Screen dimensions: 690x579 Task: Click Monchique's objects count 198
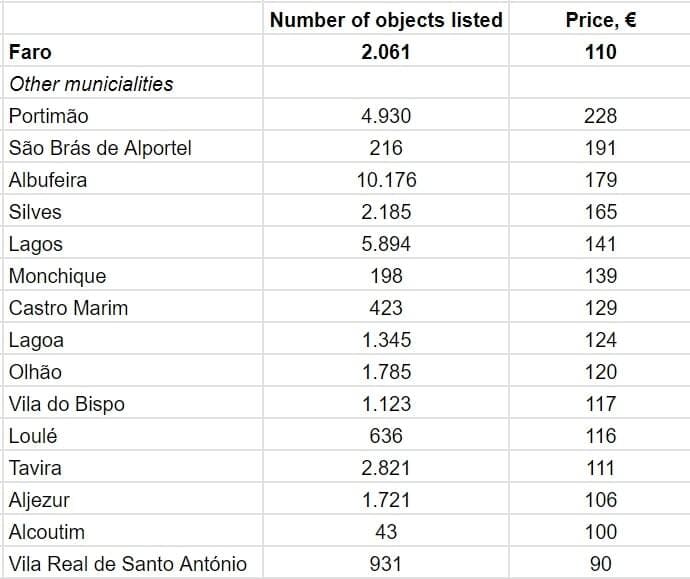386,276
